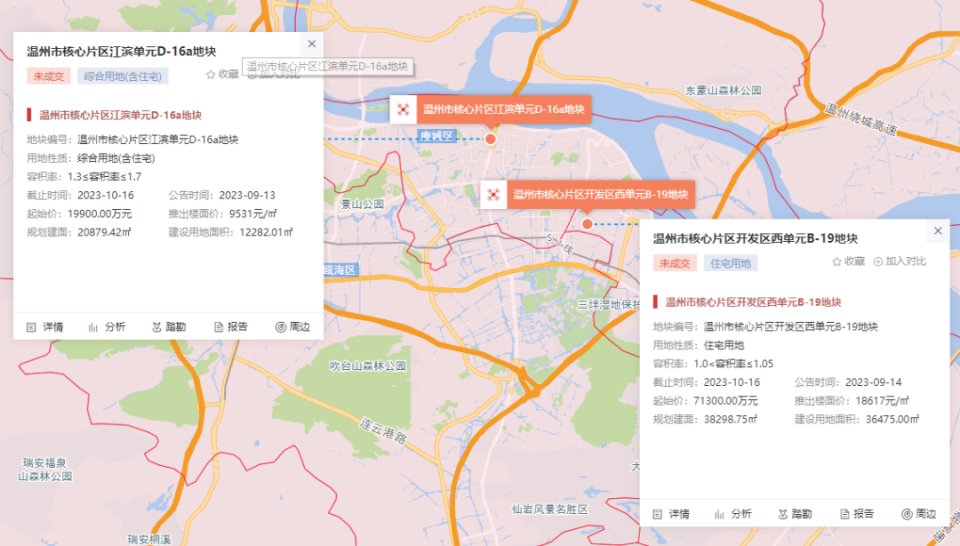This screenshot has width=960, height=546.
Task: Click the 鹿城区 district label on map
Action: (437, 136)
